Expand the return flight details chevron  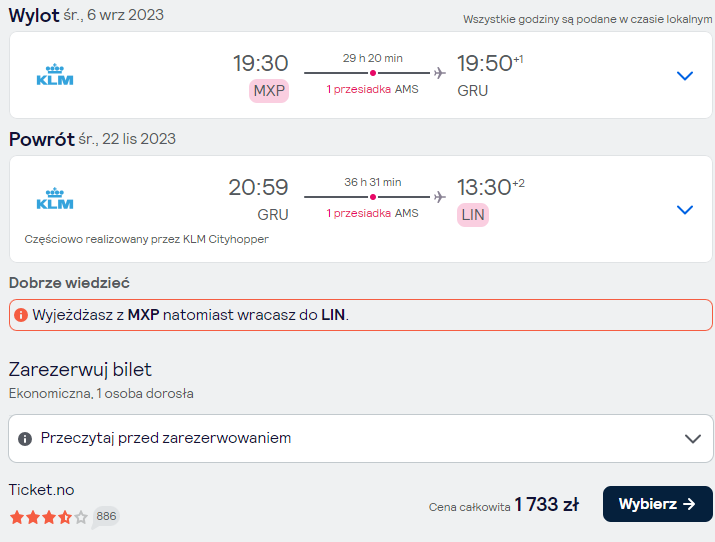(684, 210)
